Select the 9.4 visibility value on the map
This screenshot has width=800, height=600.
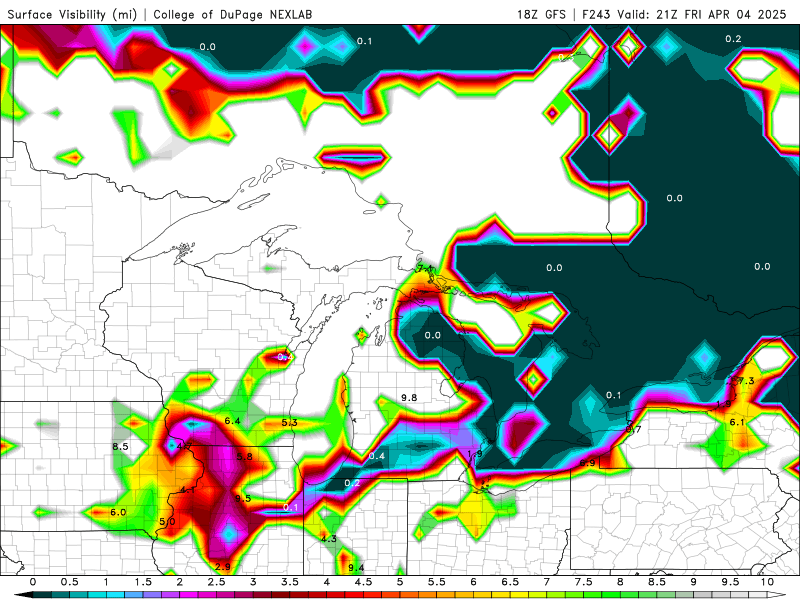point(356,568)
